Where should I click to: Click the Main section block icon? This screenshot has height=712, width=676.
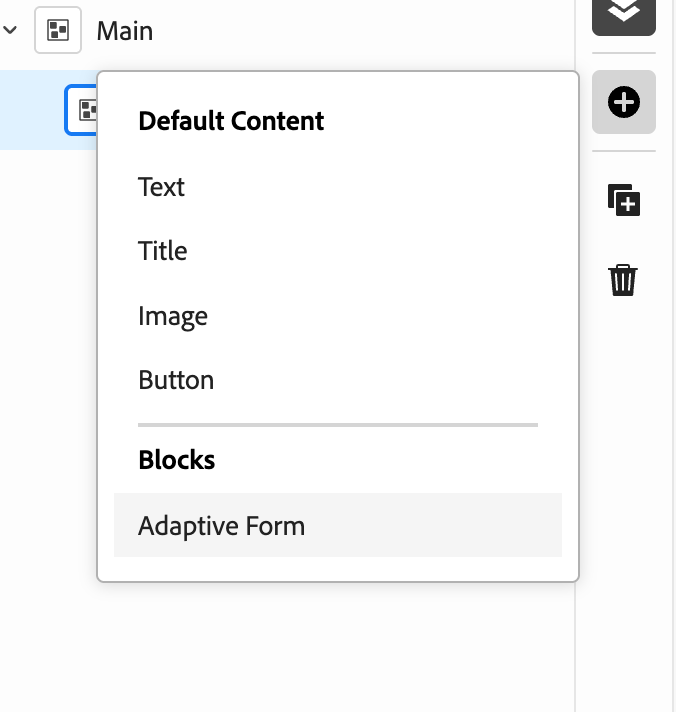[58, 30]
